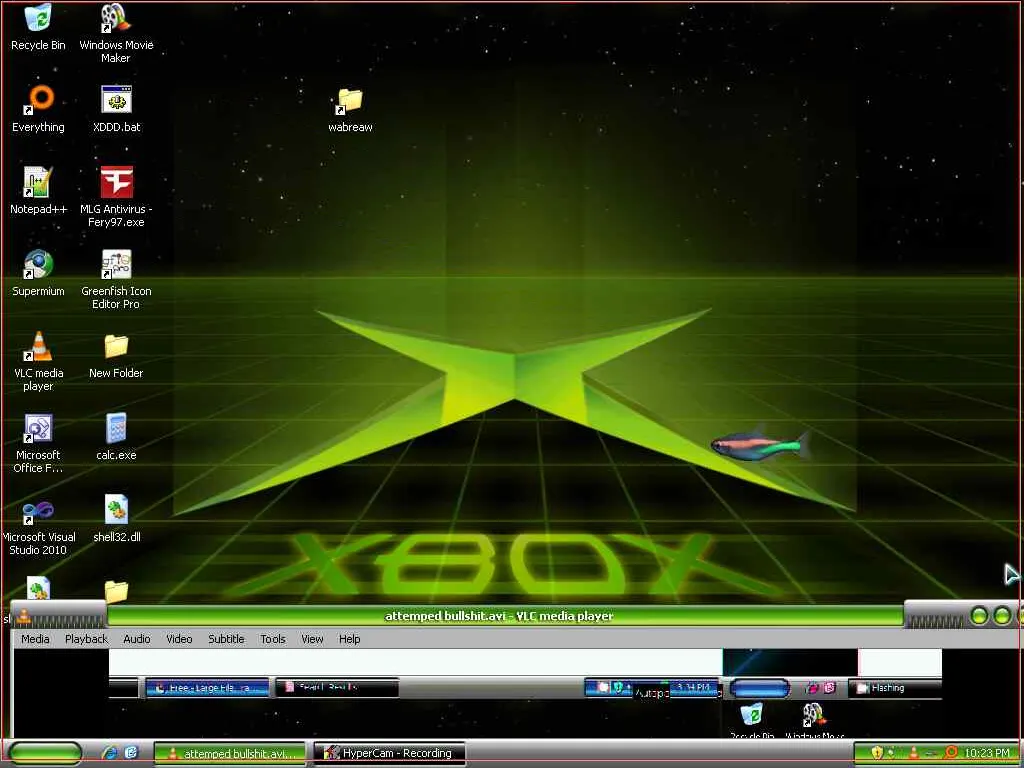Click the orange Everything icon in system tray
Viewport: 1024px width, 768px height.
[952, 753]
